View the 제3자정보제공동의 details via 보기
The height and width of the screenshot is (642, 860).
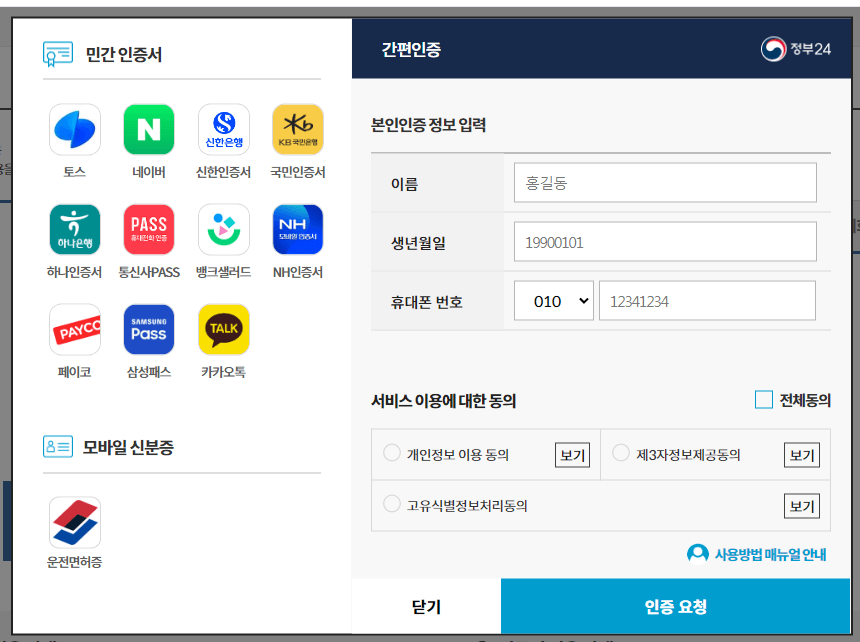coord(801,453)
